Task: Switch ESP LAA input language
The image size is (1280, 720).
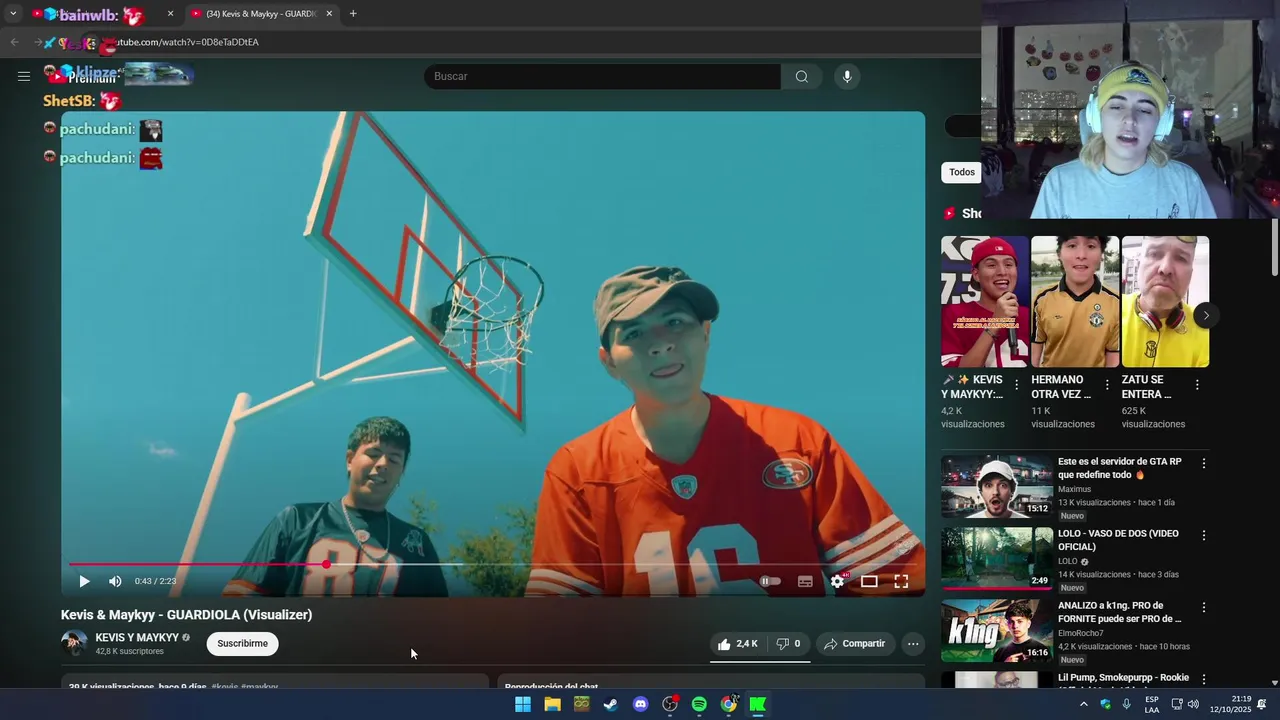Action: coord(1152,704)
